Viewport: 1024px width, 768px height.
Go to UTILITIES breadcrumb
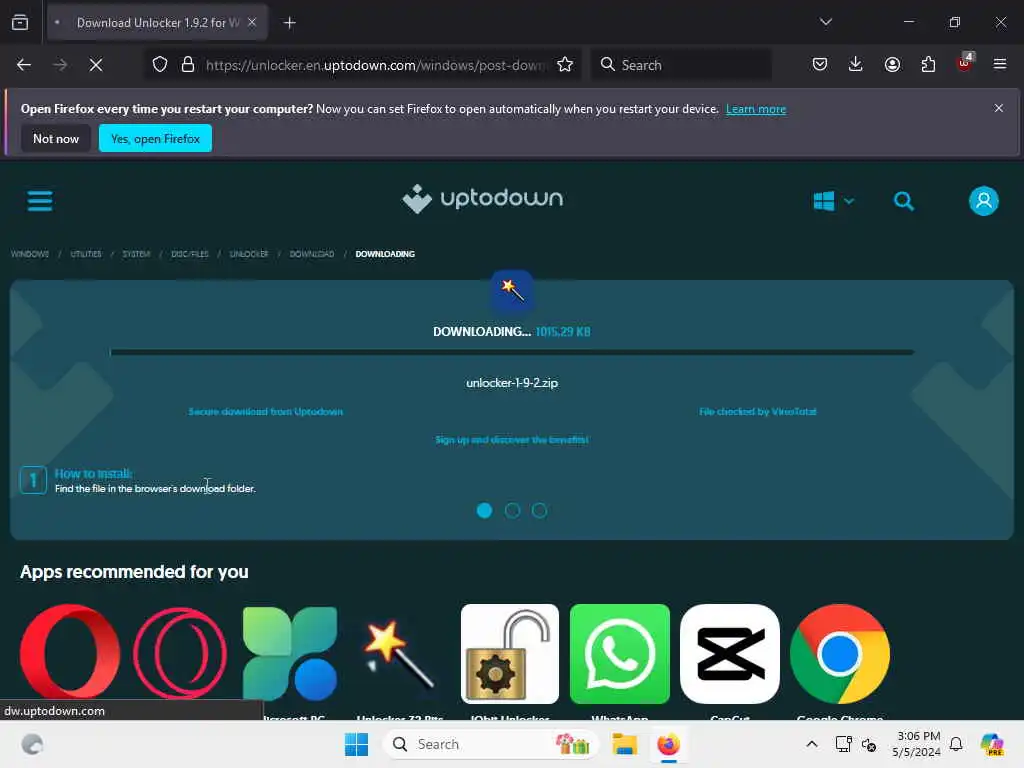86,254
